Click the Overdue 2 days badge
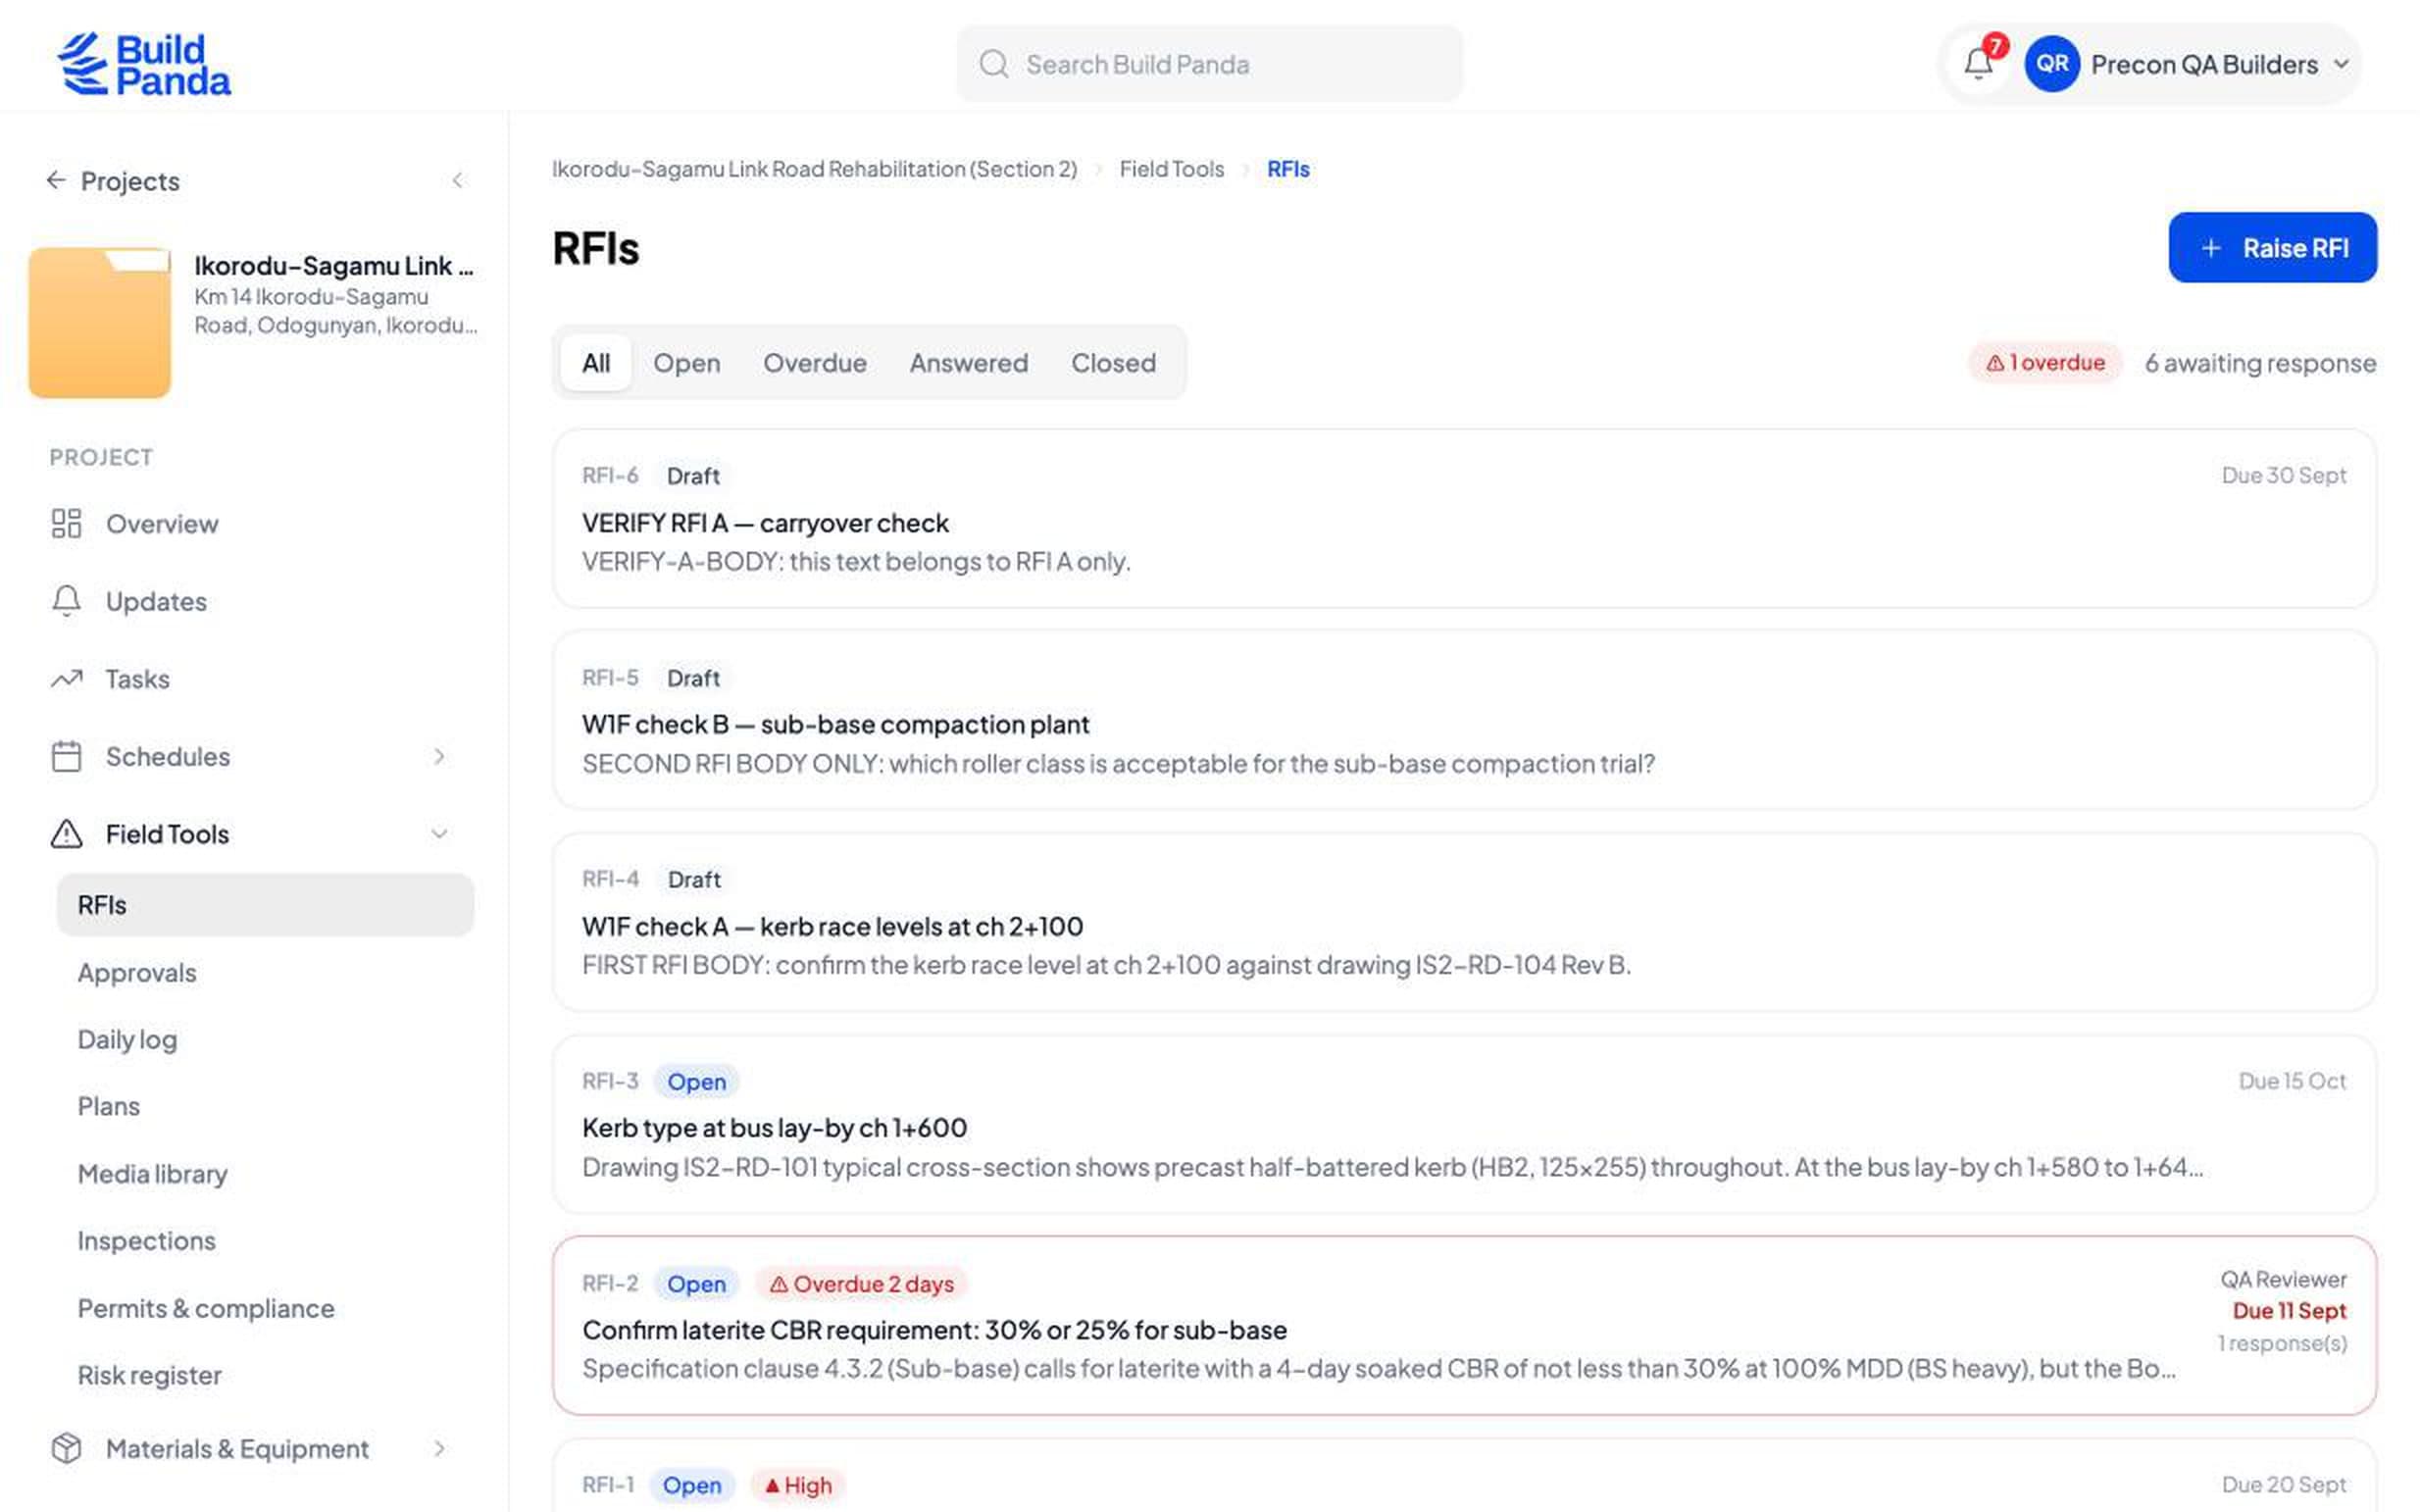2420x1512 pixels. (861, 1283)
